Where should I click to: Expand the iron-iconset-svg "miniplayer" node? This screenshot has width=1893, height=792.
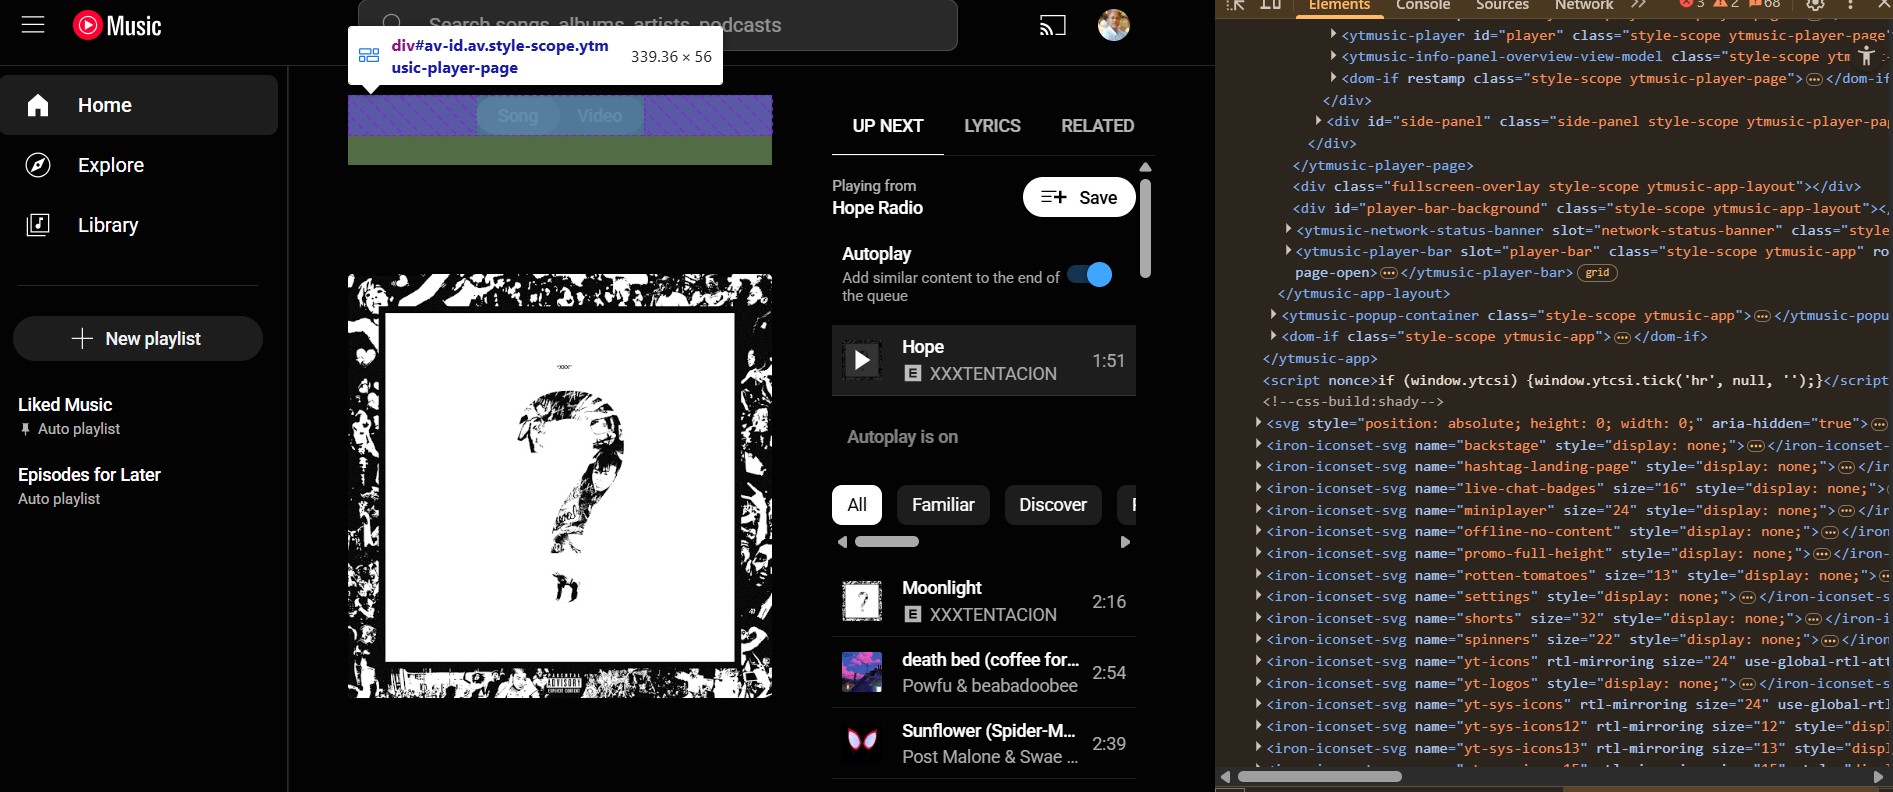pyautogui.click(x=1258, y=509)
